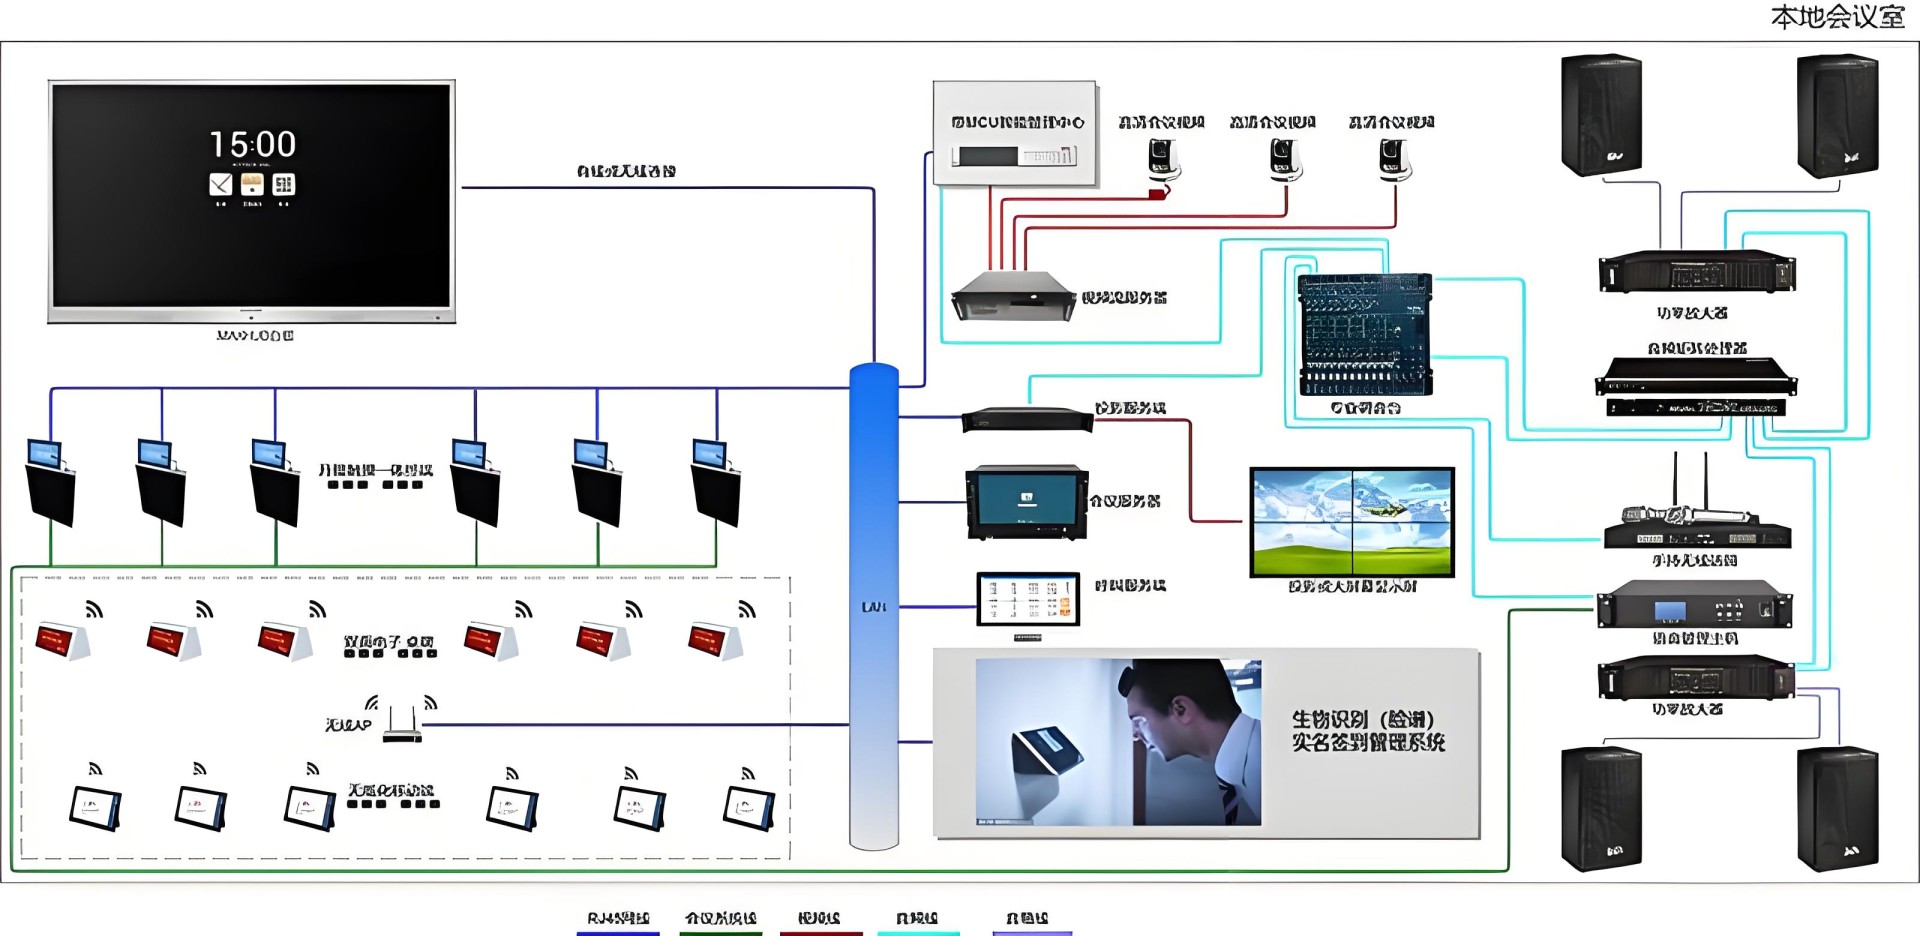Click the blue RJ45 network cable legend swatch
The image size is (1920, 936).
click(x=618, y=932)
